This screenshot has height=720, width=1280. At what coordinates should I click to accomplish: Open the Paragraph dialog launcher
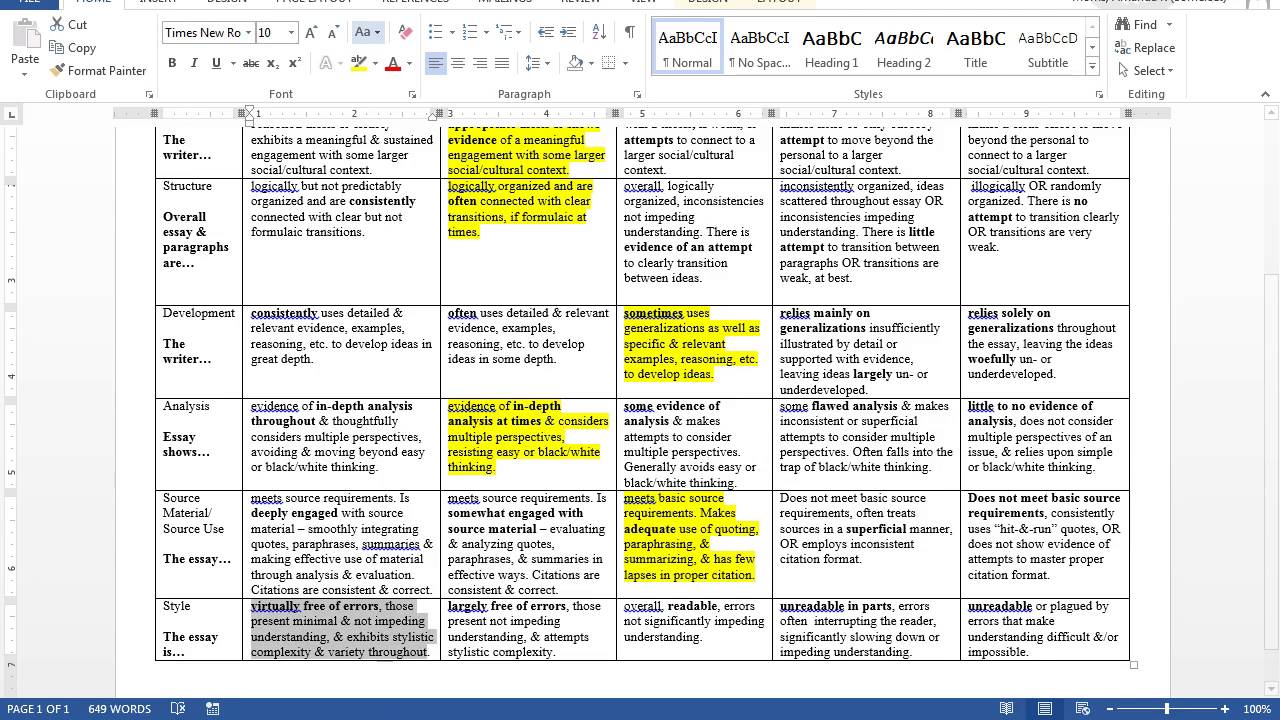(x=637, y=95)
